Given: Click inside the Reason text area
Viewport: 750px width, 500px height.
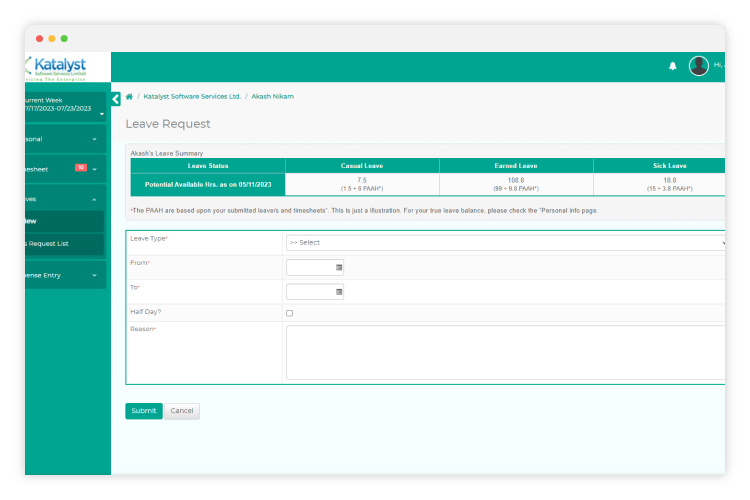Looking at the screenshot, I should pos(505,352).
